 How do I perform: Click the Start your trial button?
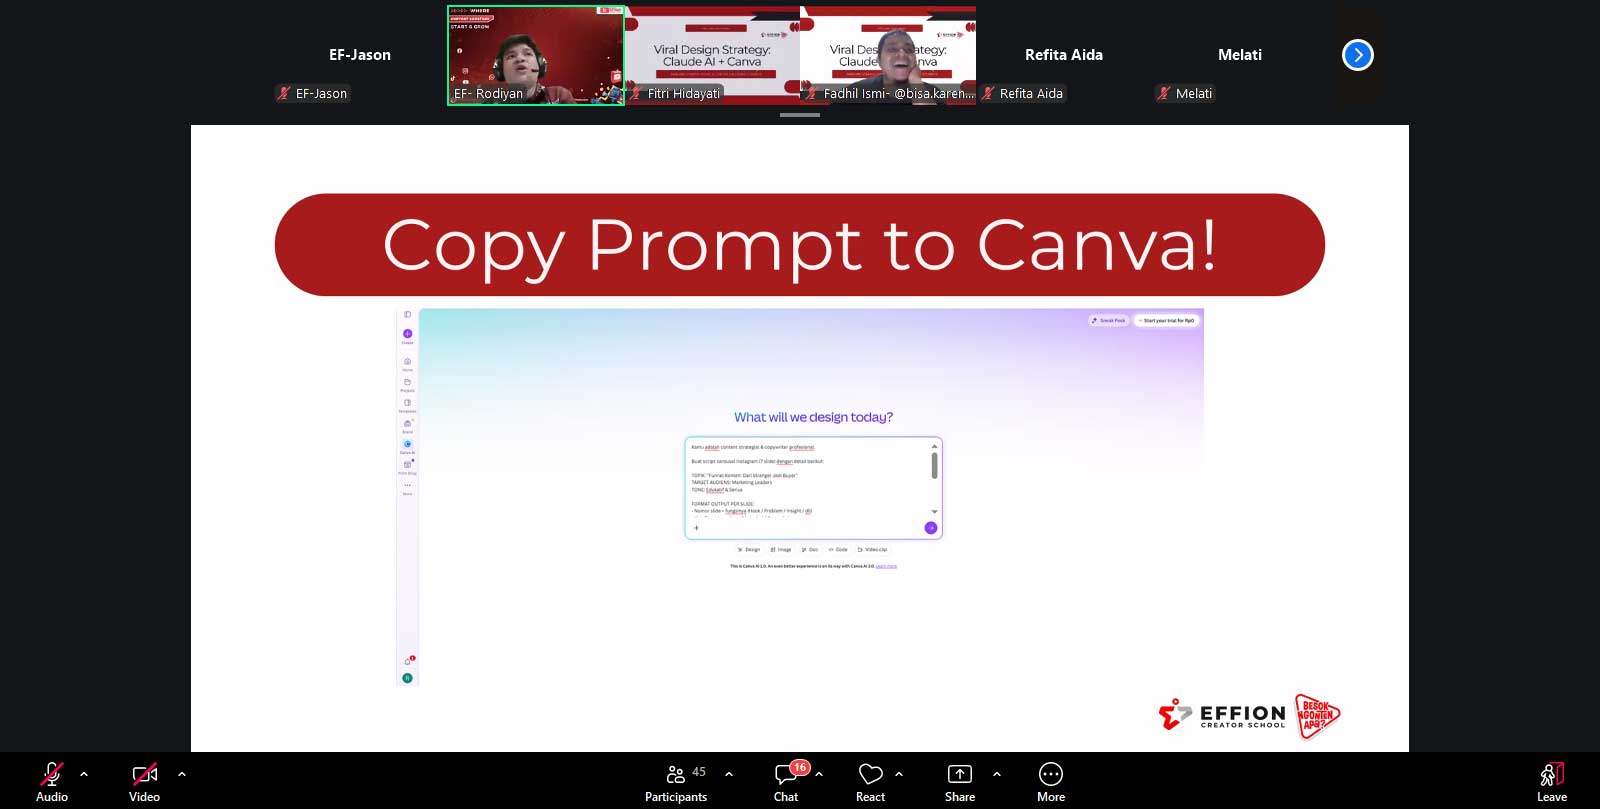pyautogui.click(x=1166, y=321)
